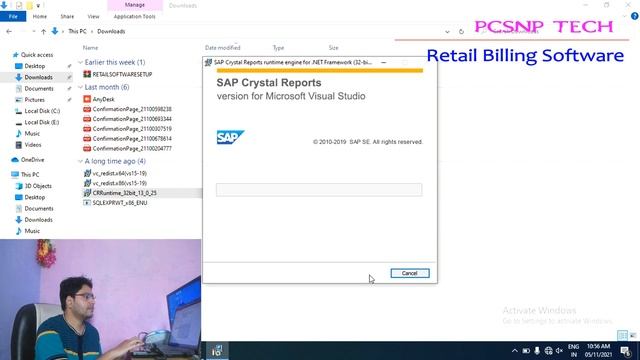640x360 pixels.
Task: Collapse the Last month group
Action: (80, 87)
